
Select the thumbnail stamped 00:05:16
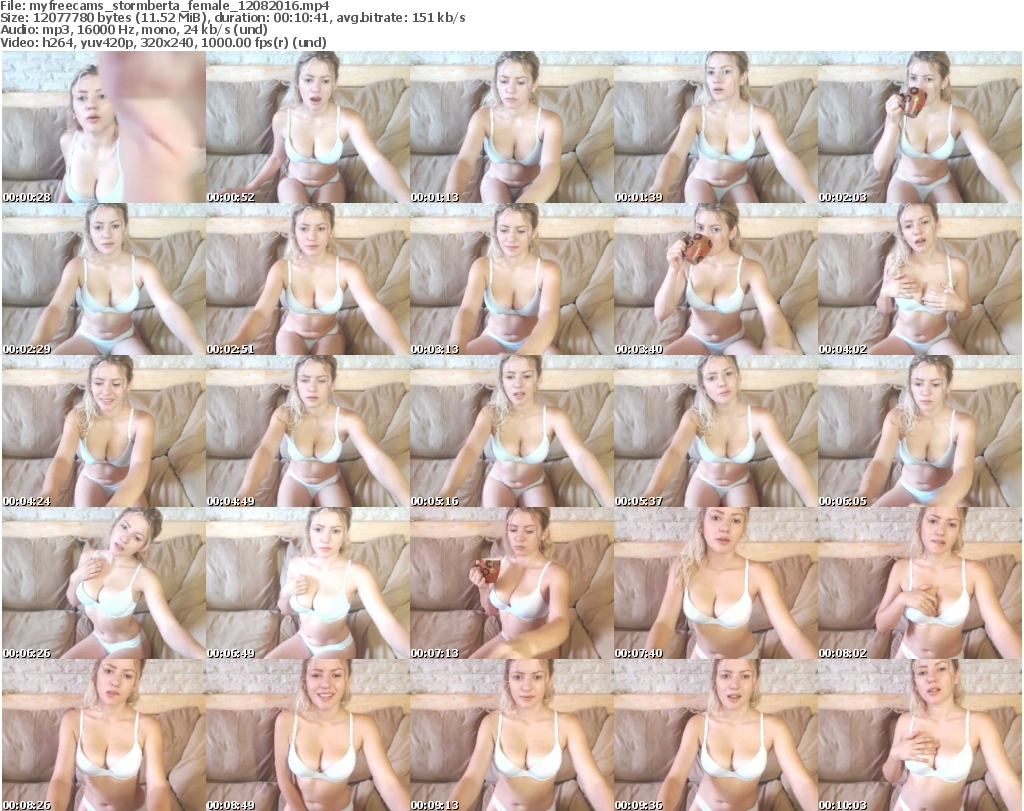(511, 431)
